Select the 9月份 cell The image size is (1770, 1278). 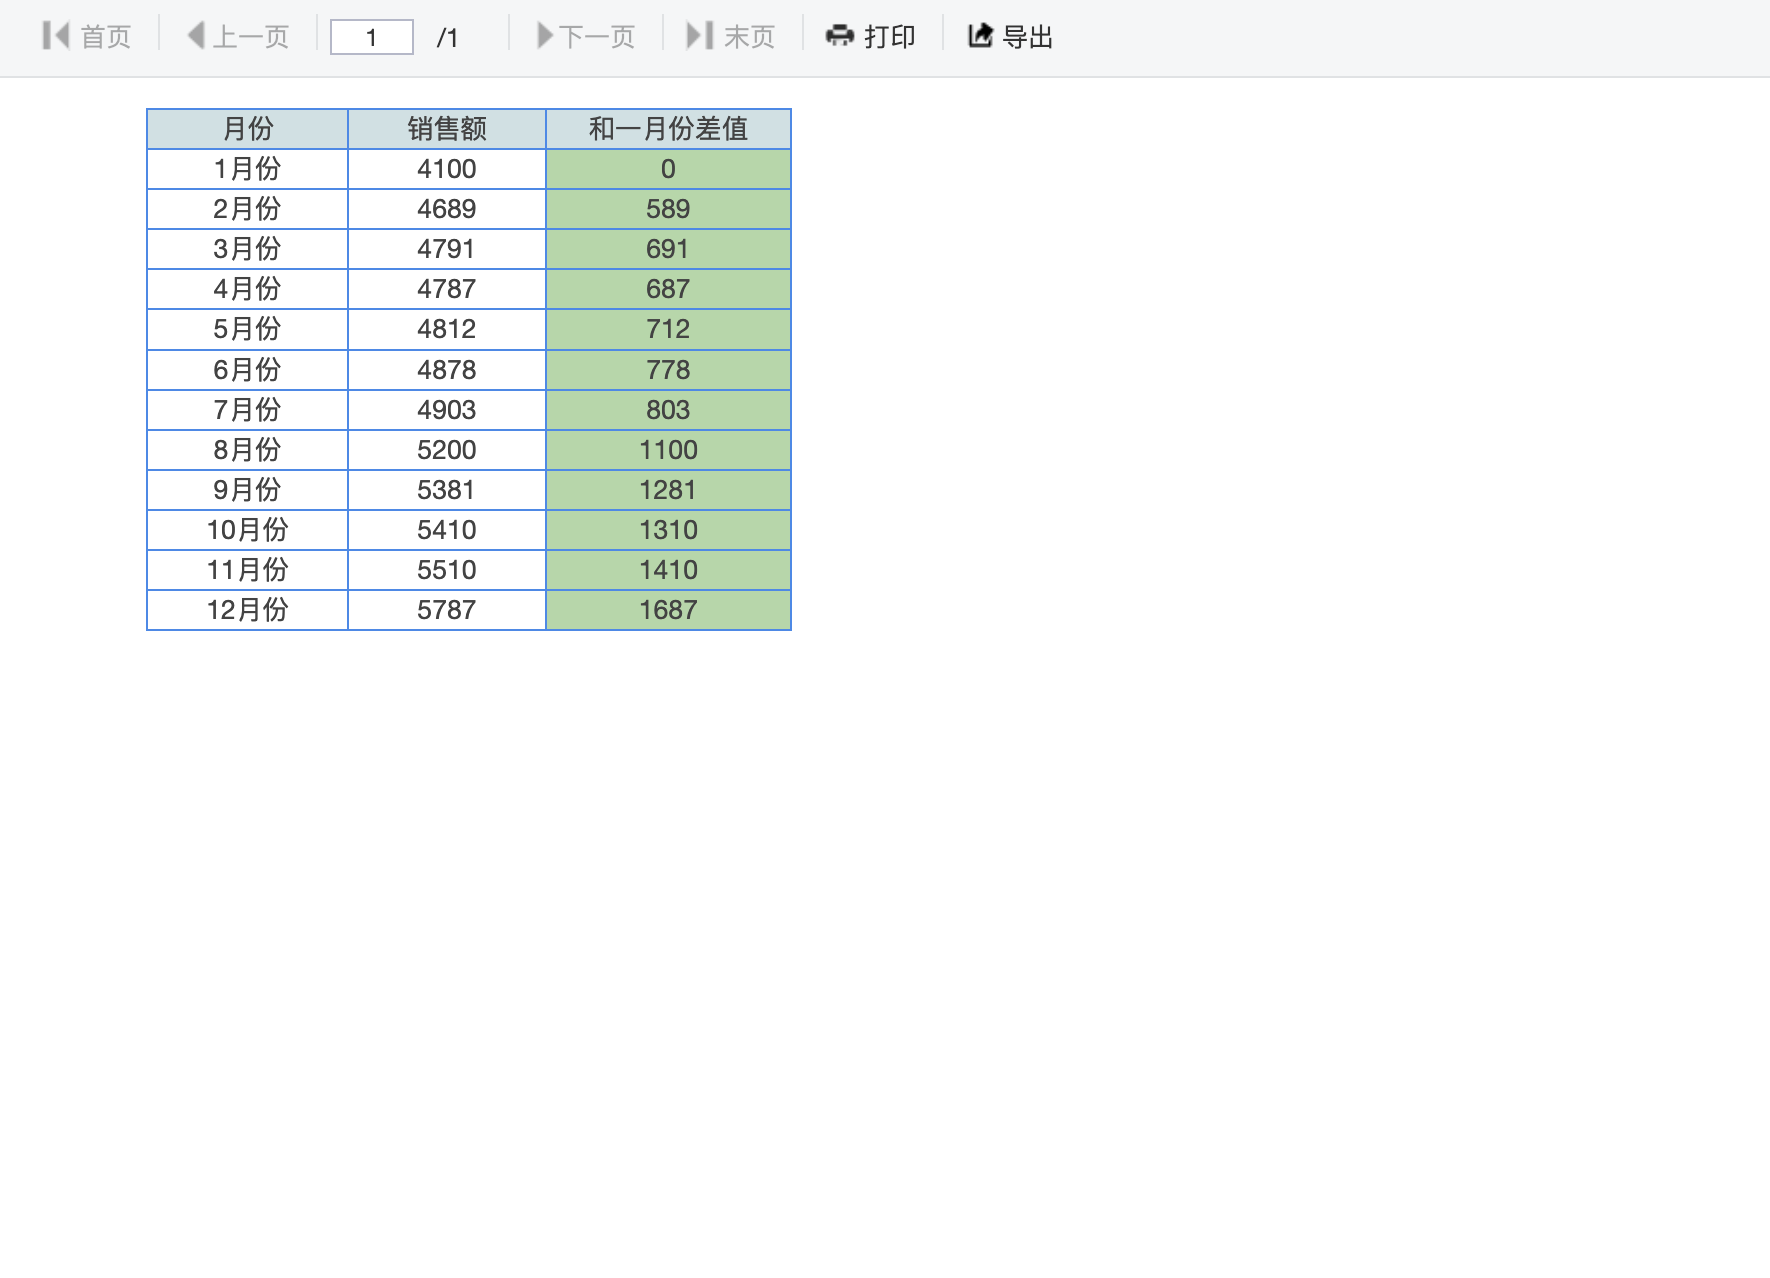tap(247, 490)
